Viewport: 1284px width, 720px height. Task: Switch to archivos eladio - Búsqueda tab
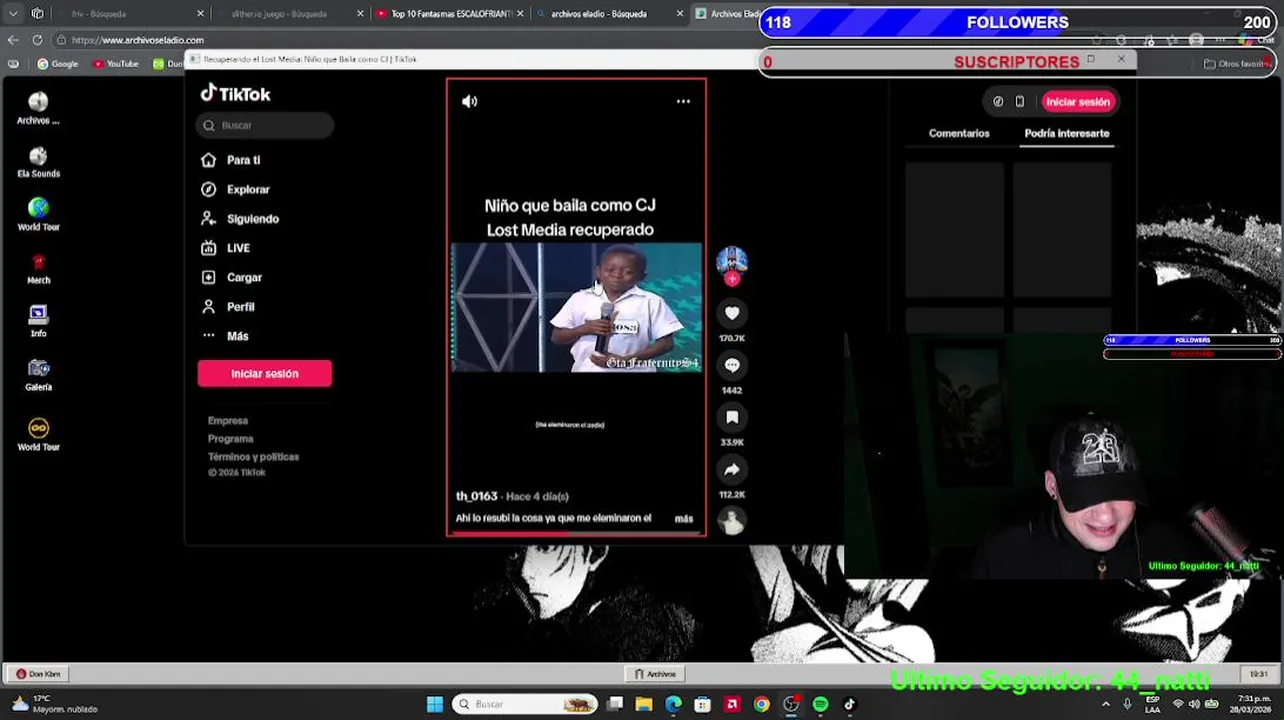tap(610, 14)
